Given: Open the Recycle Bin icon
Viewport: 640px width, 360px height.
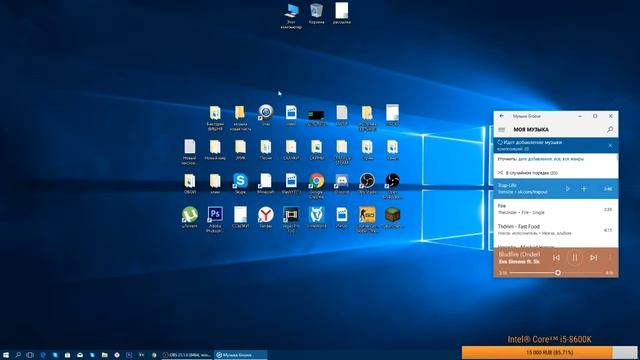Looking at the screenshot, I should click(316, 13).
